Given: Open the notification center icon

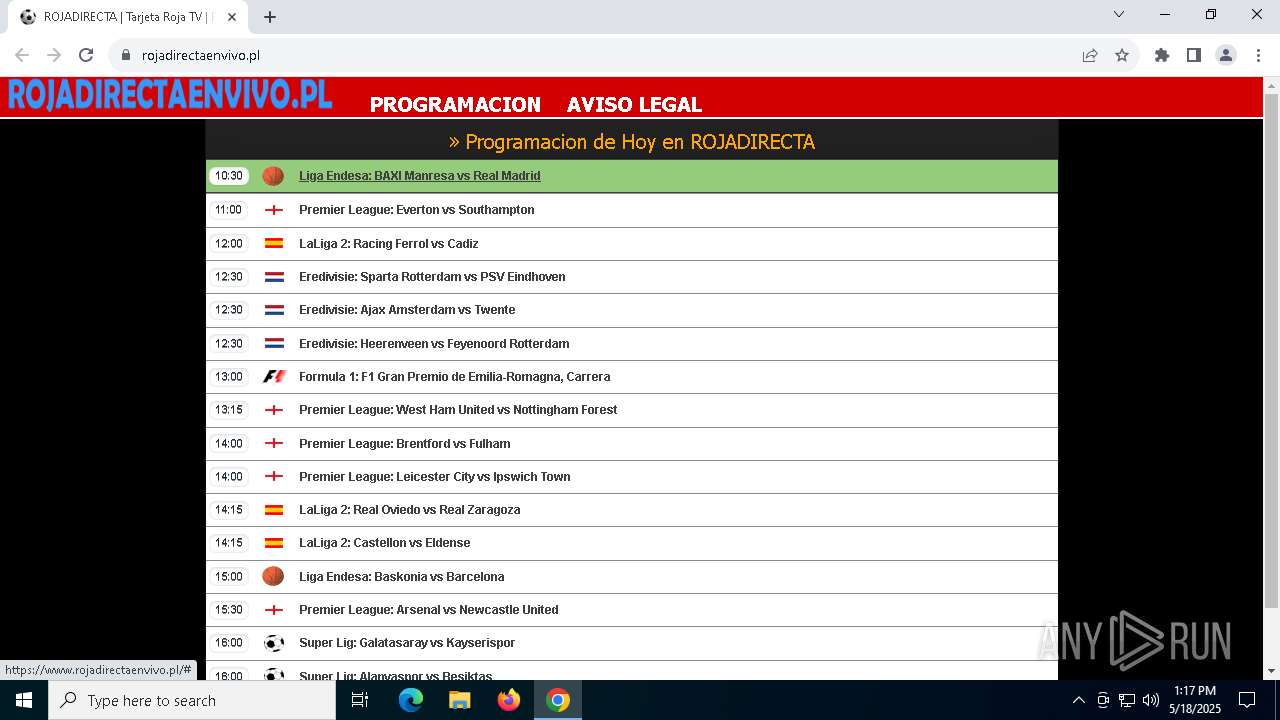Looking at the screenshot, I should pos(1247,700).
